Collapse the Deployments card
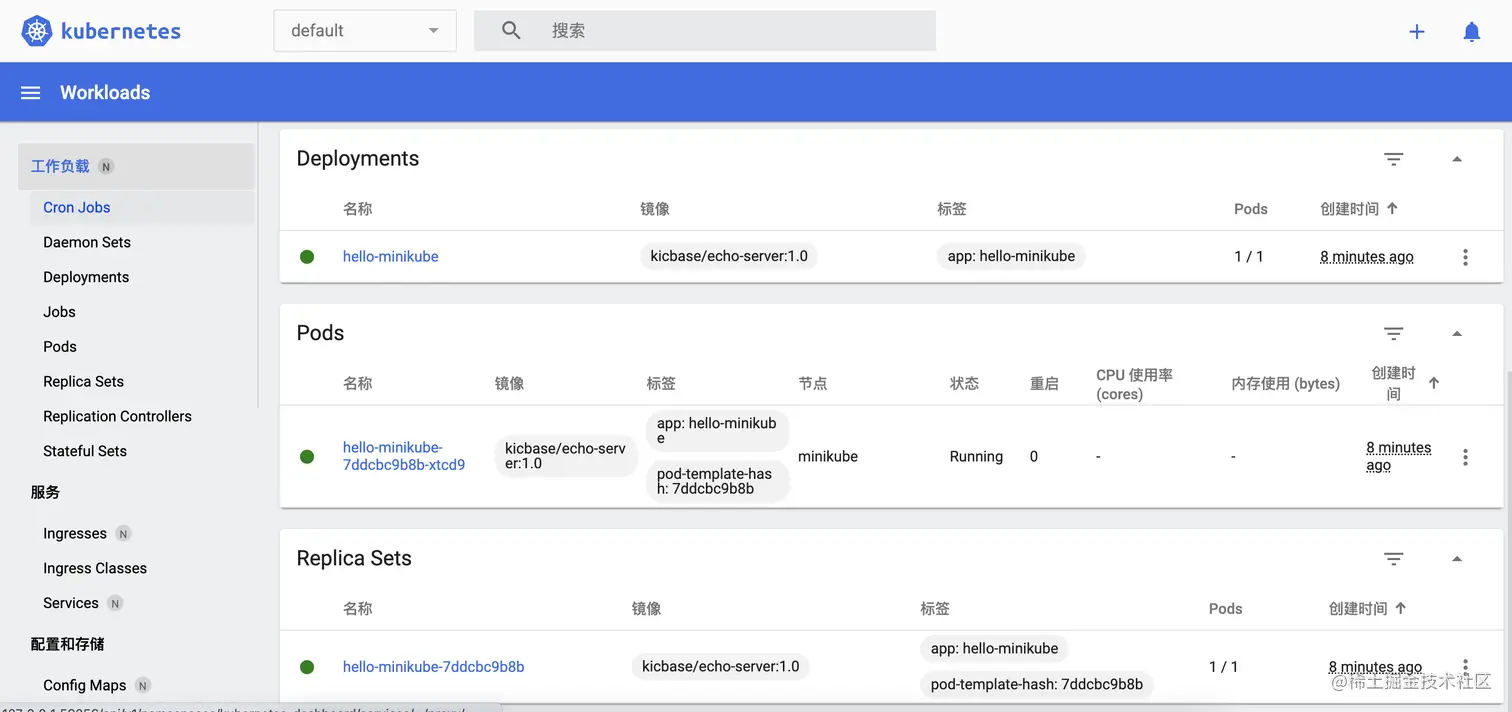The height and width of the screenshot is (712, 1512). click(1457, 159)
